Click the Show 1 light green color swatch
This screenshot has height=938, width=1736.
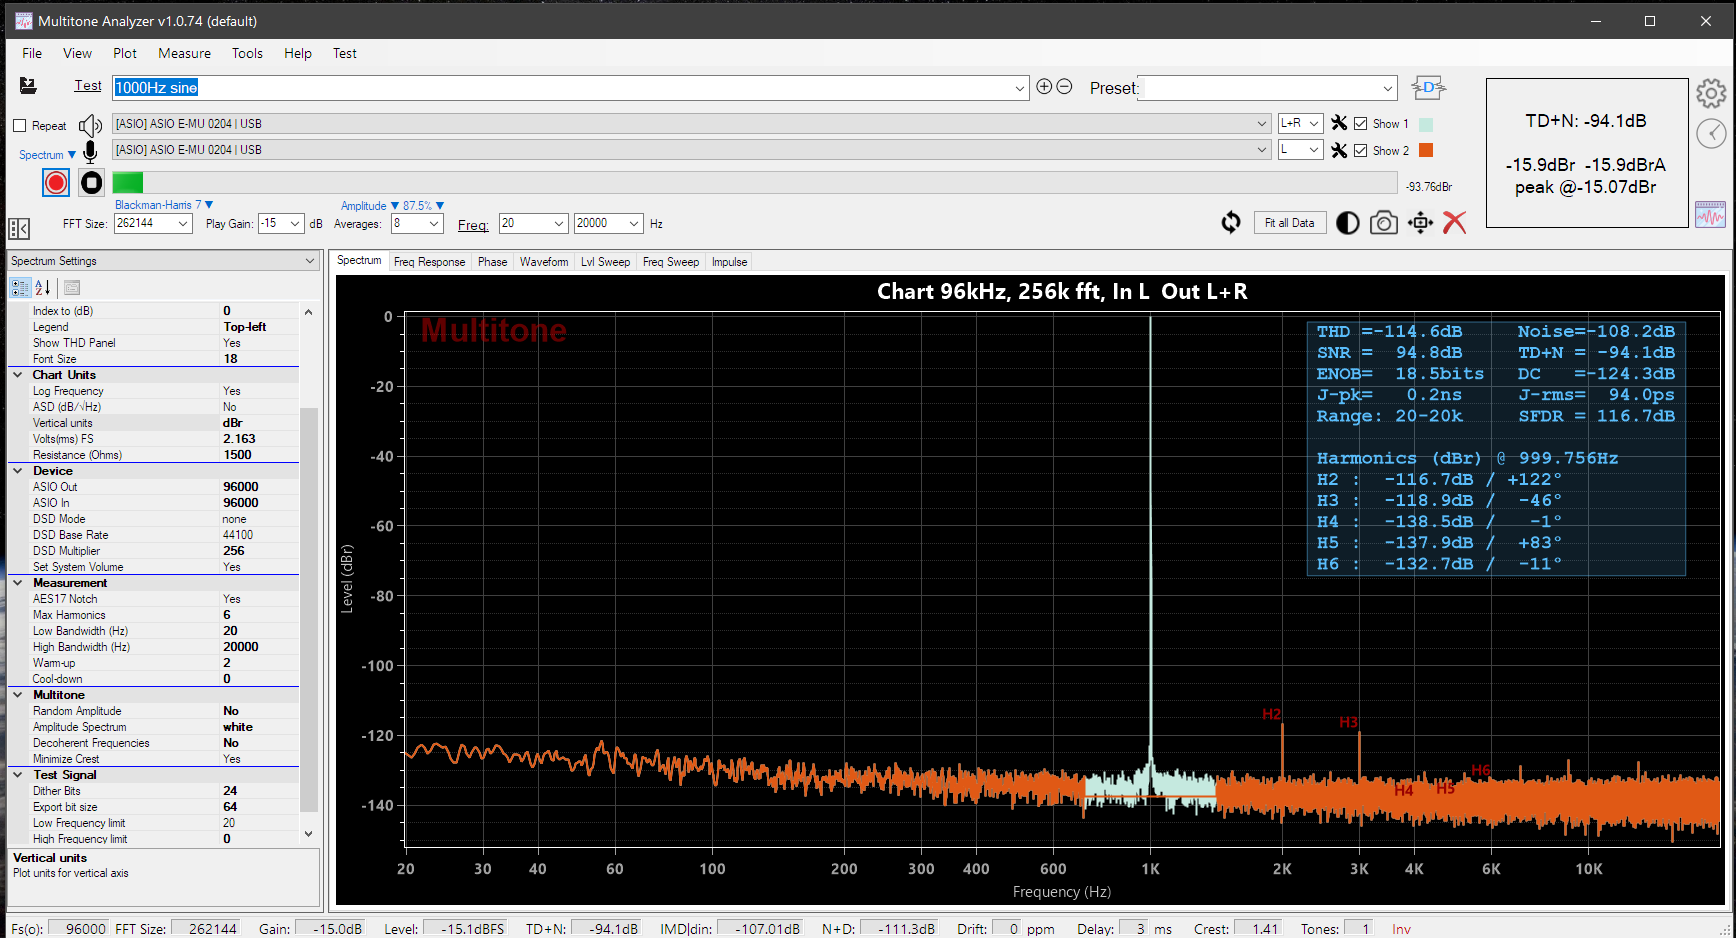1427,124
